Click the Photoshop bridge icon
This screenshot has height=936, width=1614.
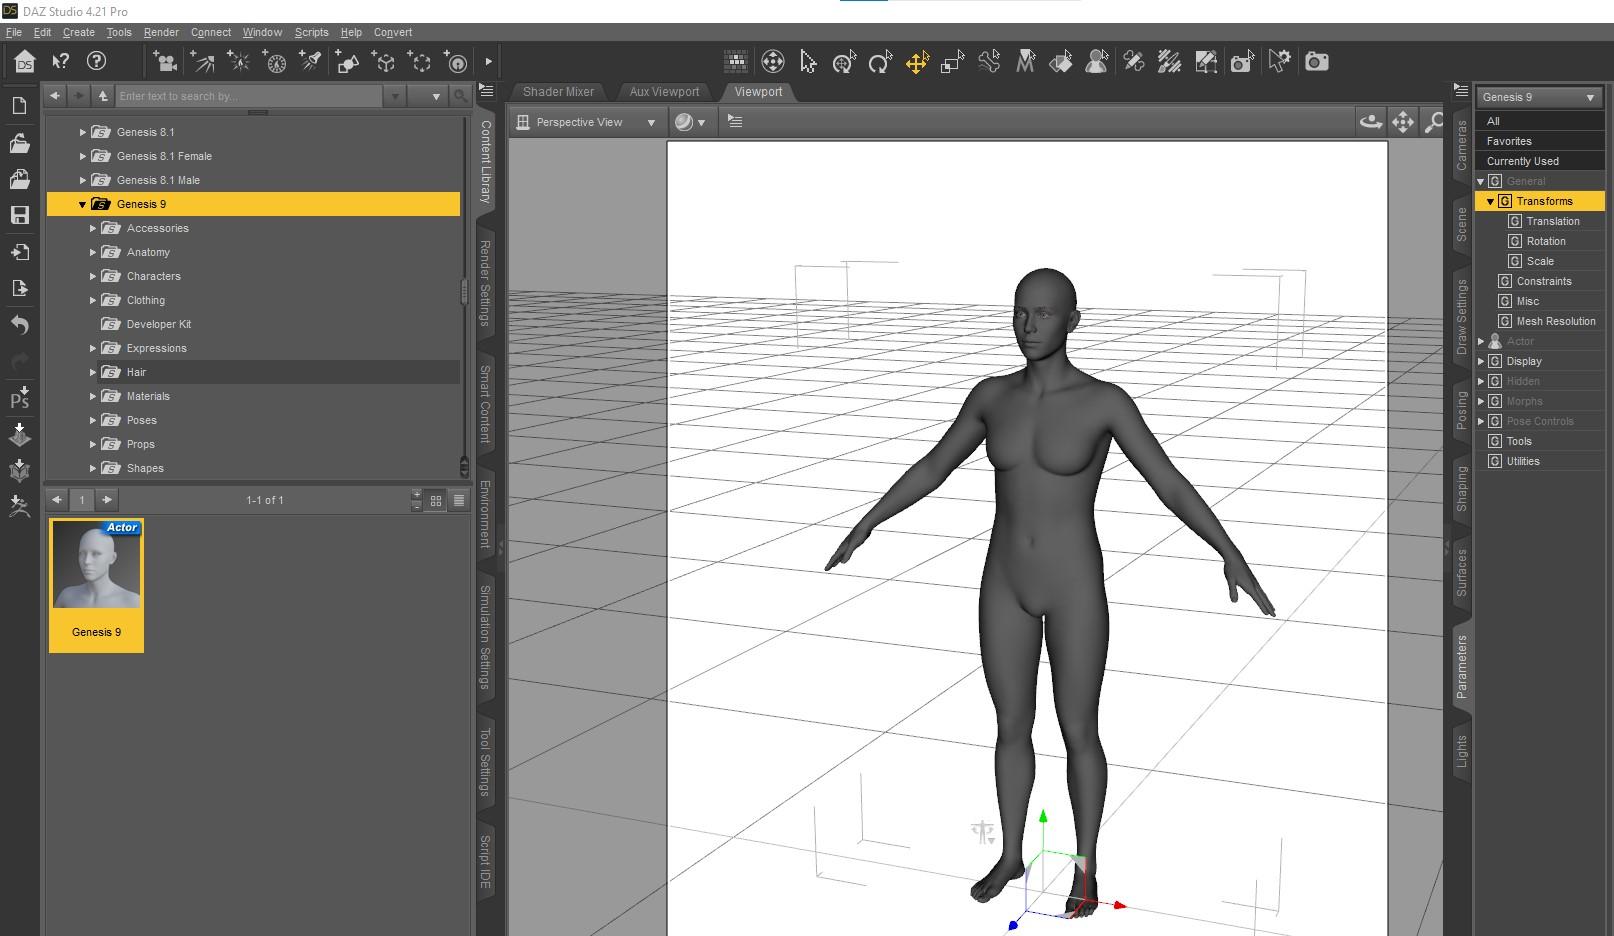tap(19, 397)
